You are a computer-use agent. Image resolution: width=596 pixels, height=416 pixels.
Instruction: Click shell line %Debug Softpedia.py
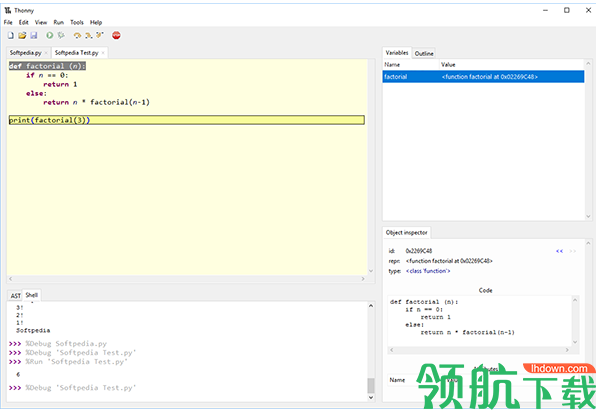coord(66,344)
